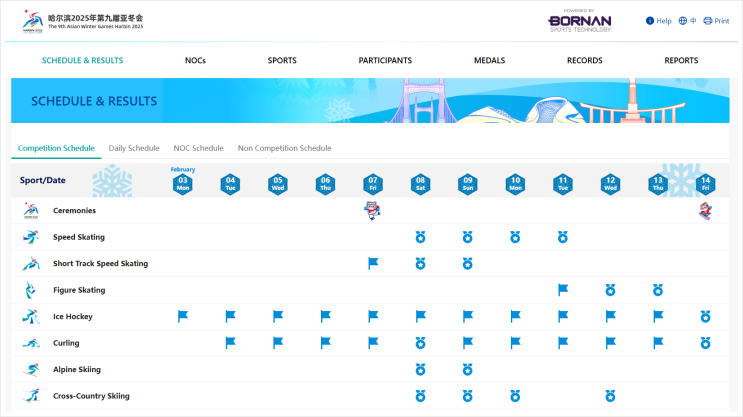Screen dimensions: 743x417
Task: Click the Sport/Date column header
Action: coord(43,180)
